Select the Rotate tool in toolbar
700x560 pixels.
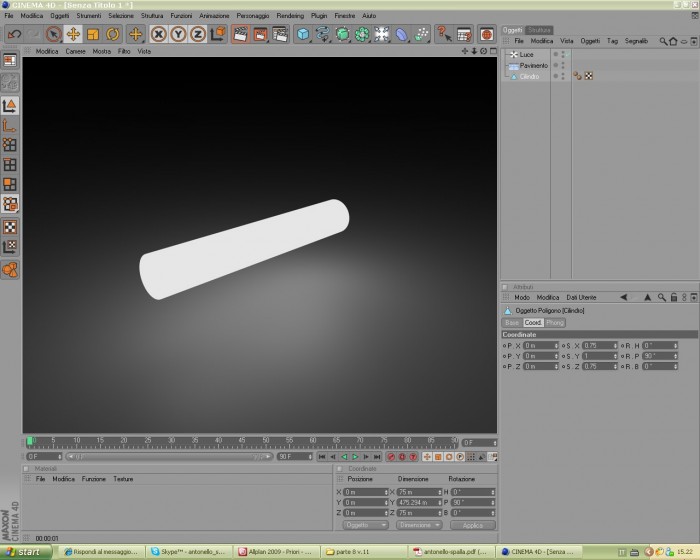coord(112,34)
